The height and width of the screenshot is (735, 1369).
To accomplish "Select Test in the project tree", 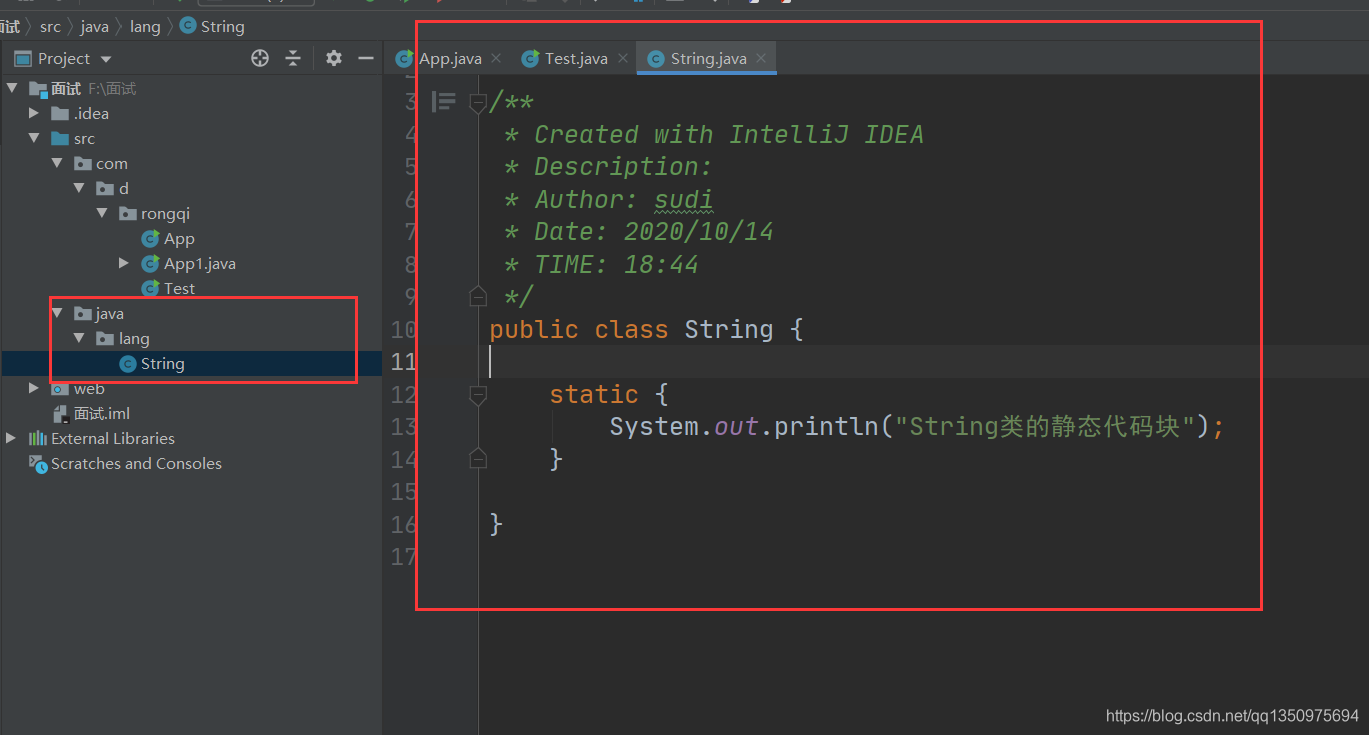I will (179, 288).
